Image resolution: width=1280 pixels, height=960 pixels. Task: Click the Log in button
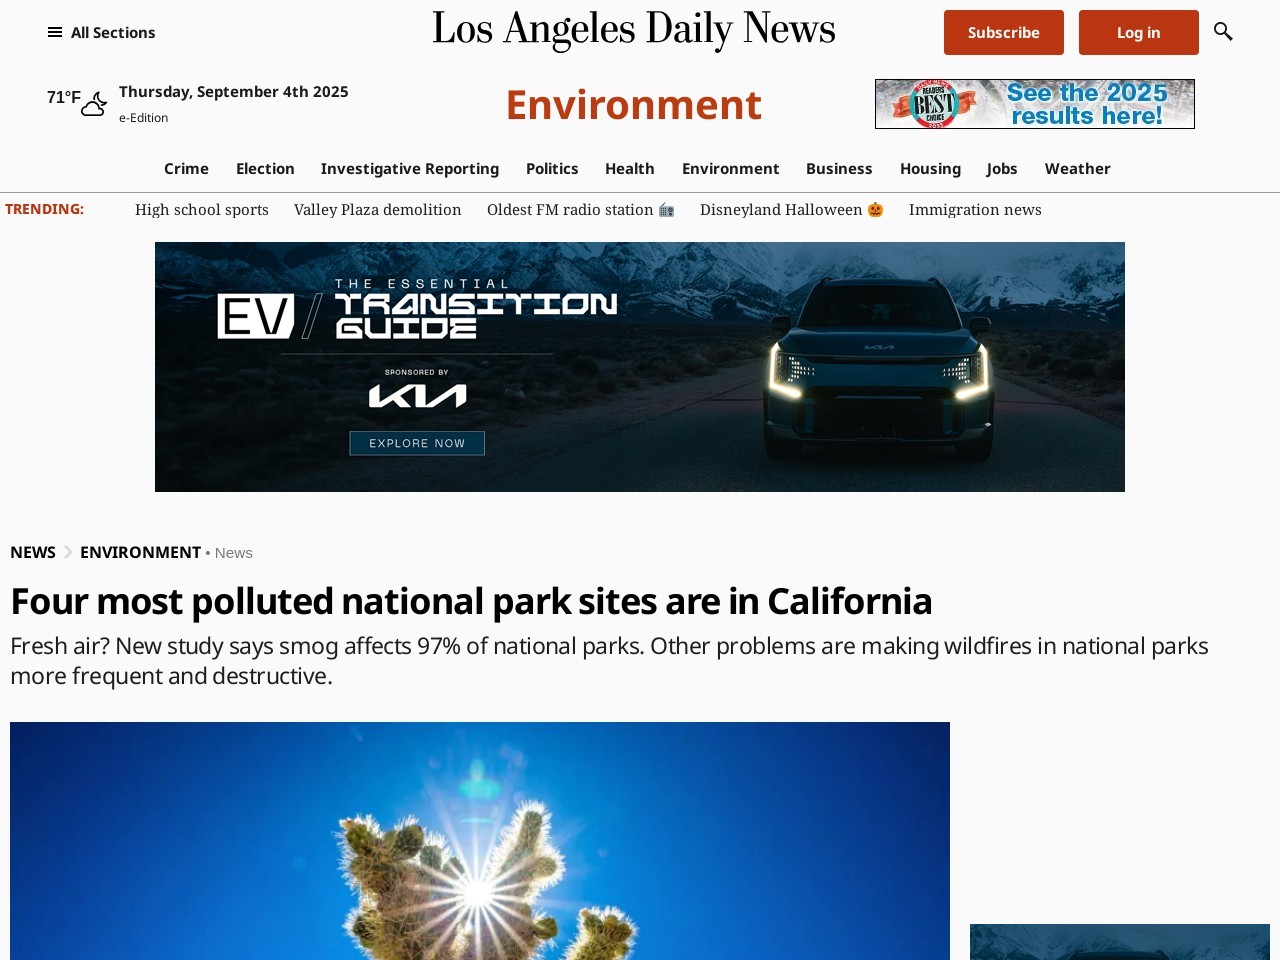click(x=1139, y=32)
